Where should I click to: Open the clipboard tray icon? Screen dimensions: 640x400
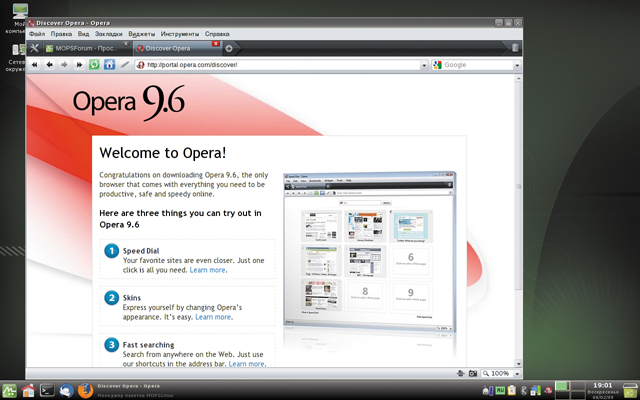[512, 391]
